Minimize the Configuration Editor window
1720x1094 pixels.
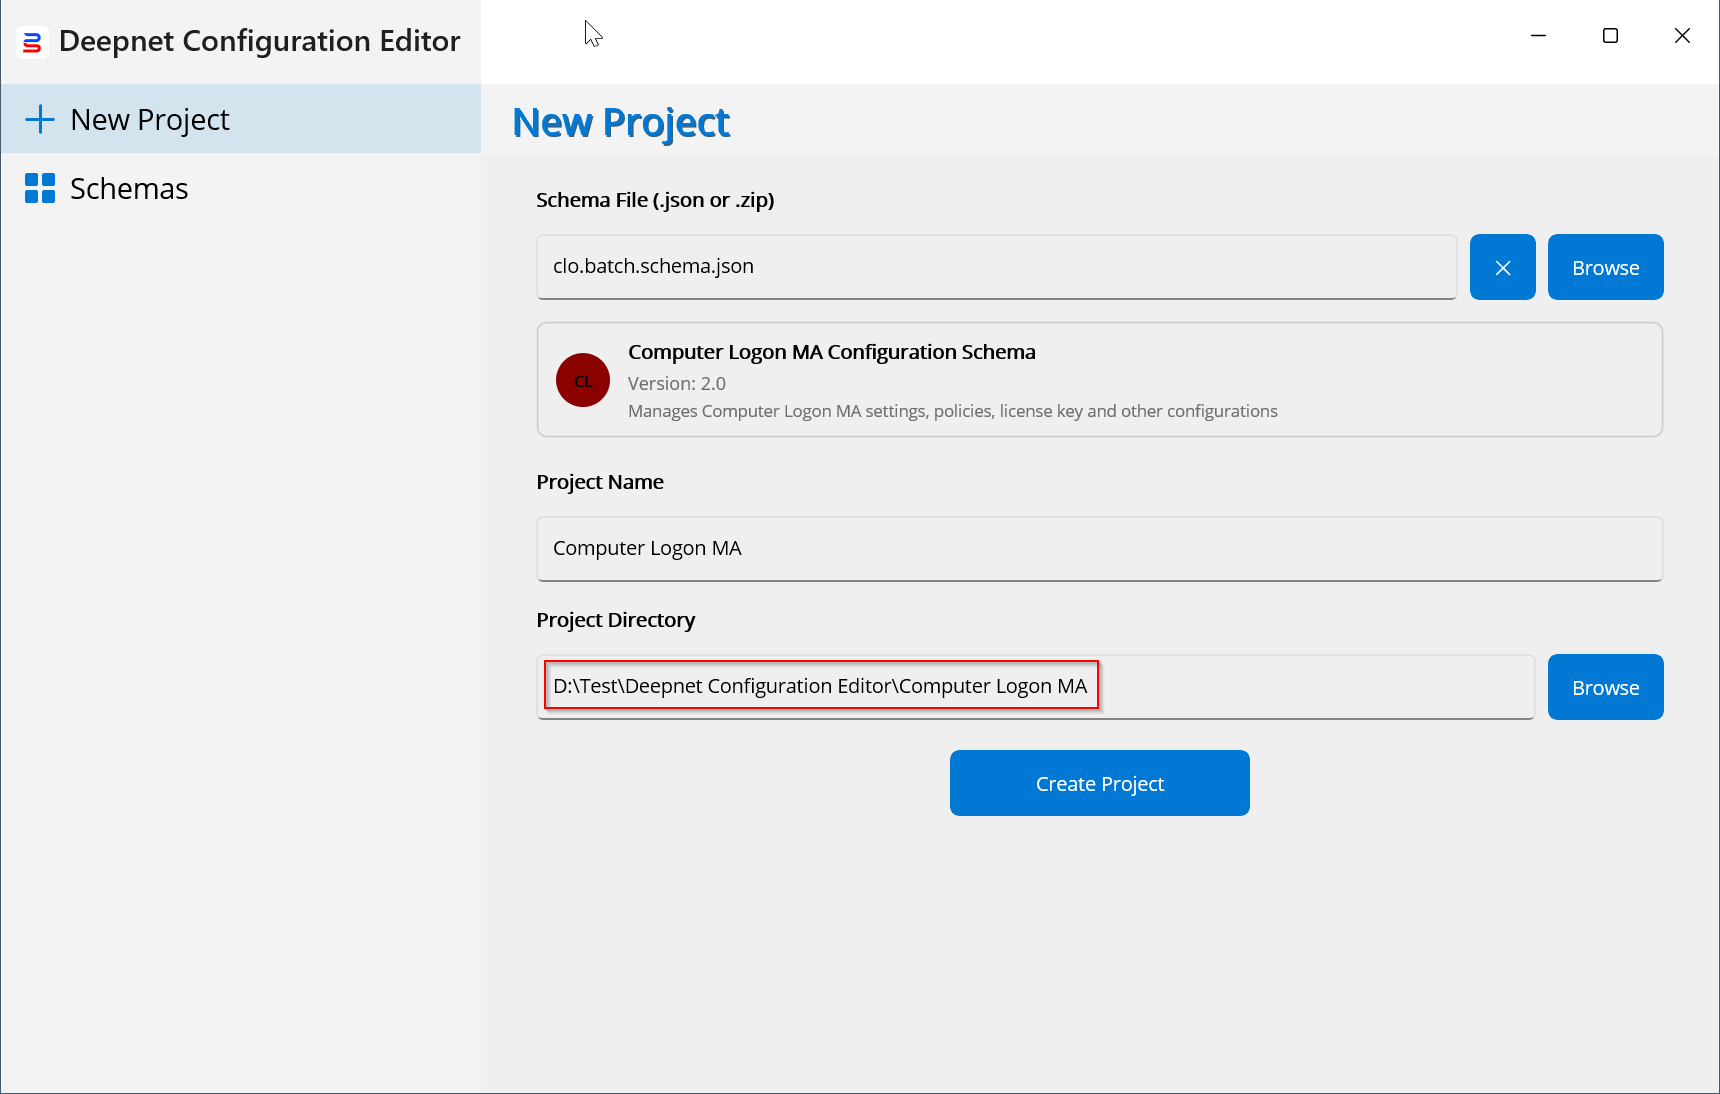(x=1538, y=36)
